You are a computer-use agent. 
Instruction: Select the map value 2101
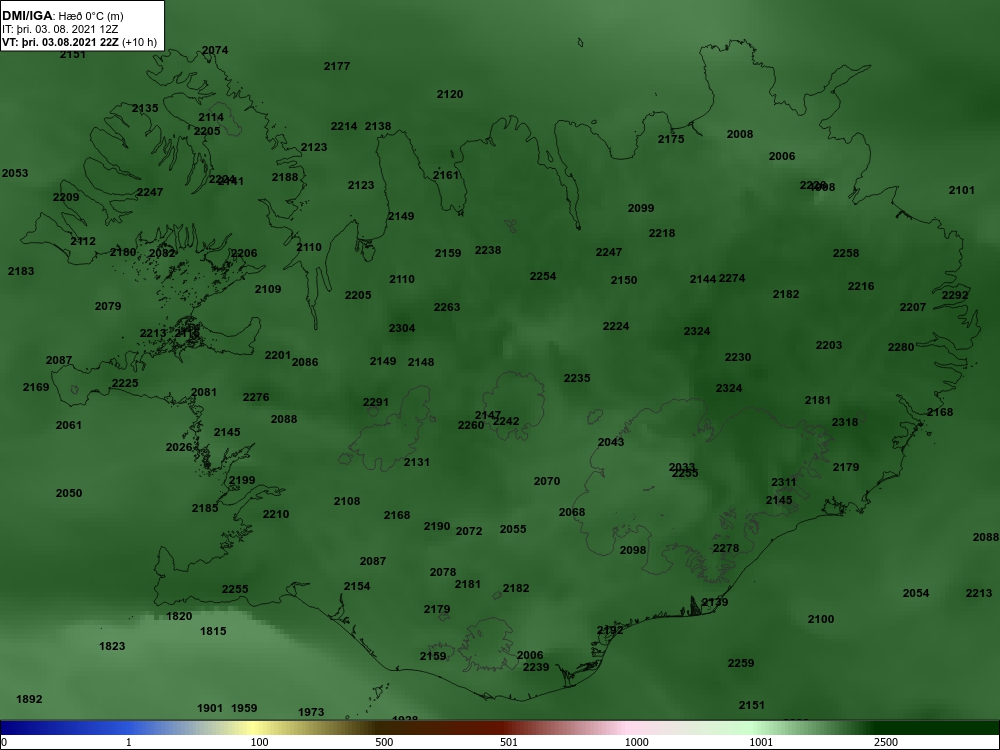coord(962,191)
